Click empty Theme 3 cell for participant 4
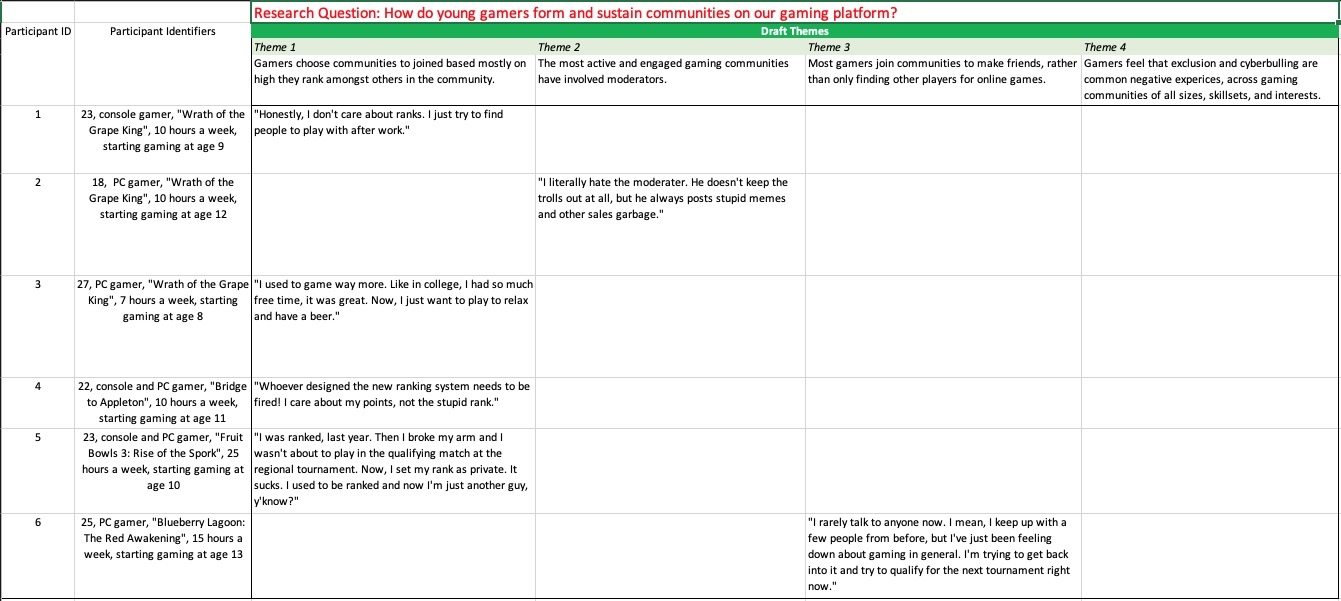1341x601 pixels. (943, 403)
